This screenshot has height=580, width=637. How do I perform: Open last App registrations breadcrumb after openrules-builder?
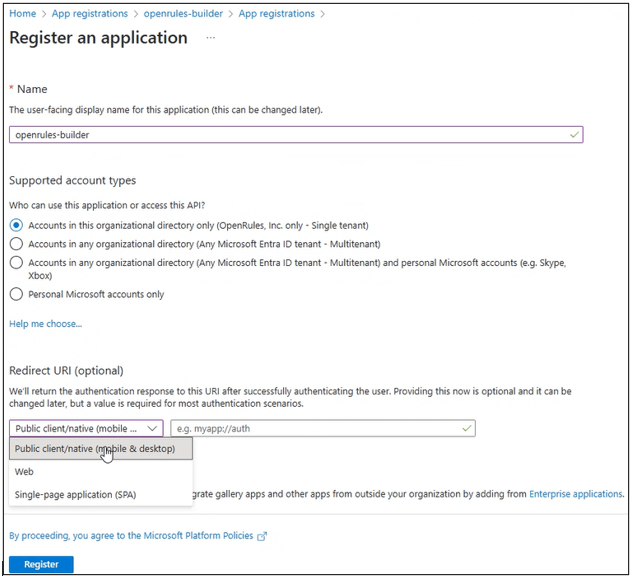tap(276, 14)
